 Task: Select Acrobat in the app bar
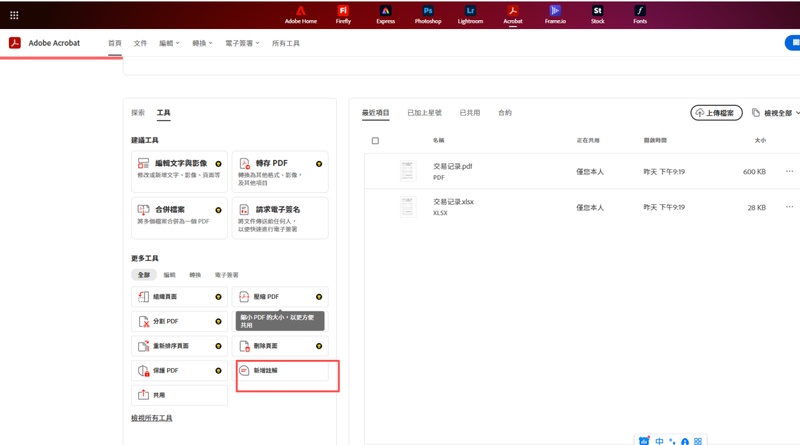coord(513,15)
